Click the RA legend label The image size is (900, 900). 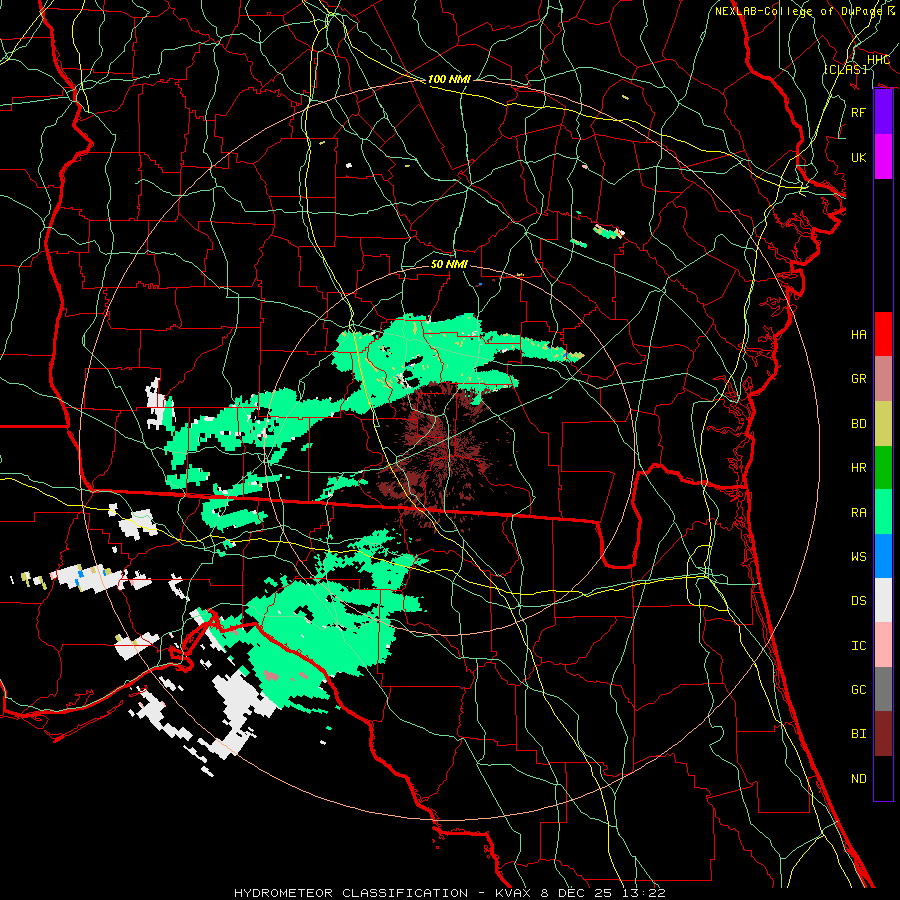pos(858,513)
